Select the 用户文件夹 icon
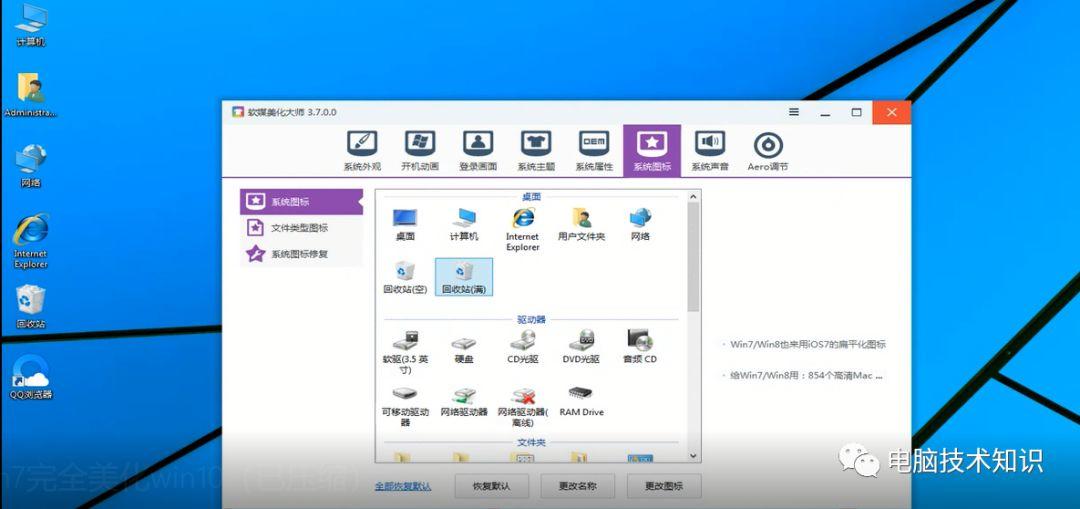The height and width of the screenshot is (509, 1080). 581,225
